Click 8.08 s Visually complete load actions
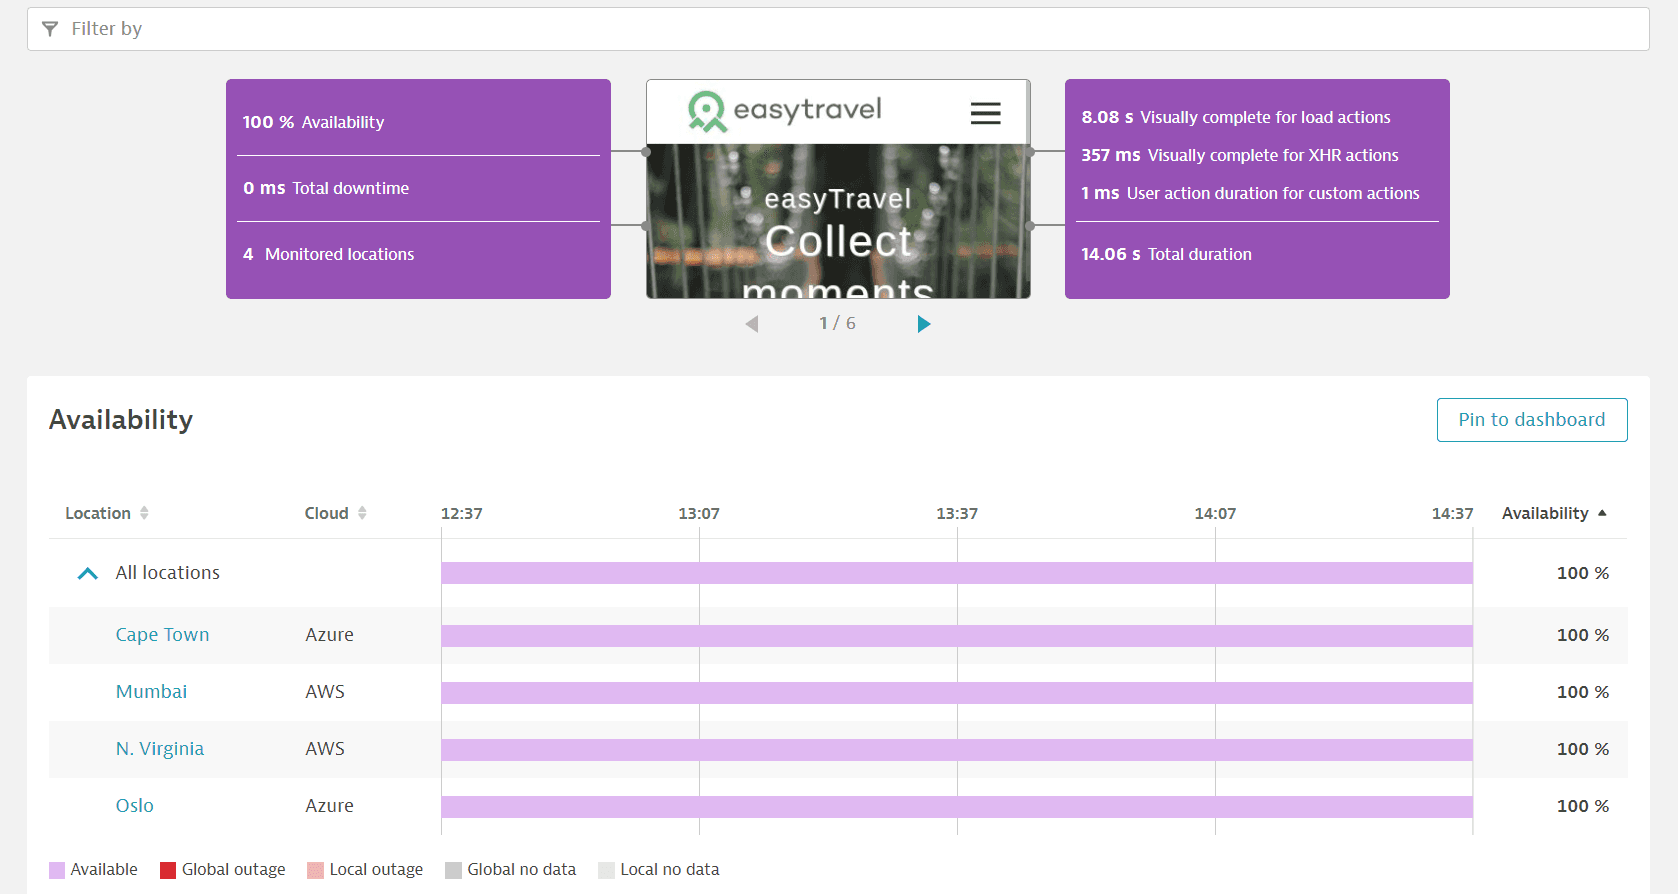 pyautogui.click(x=1236, y=117)
